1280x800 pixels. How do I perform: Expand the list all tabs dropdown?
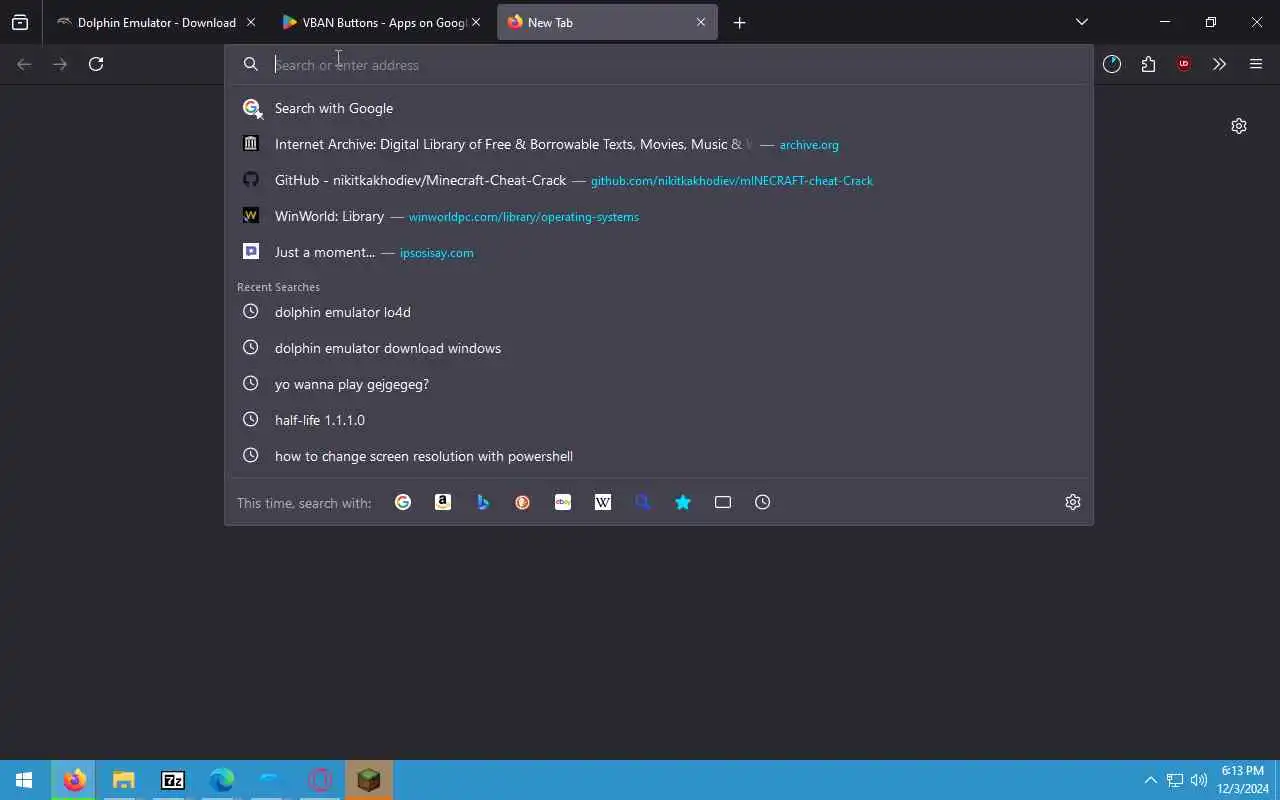click(x=1082, y=22)
